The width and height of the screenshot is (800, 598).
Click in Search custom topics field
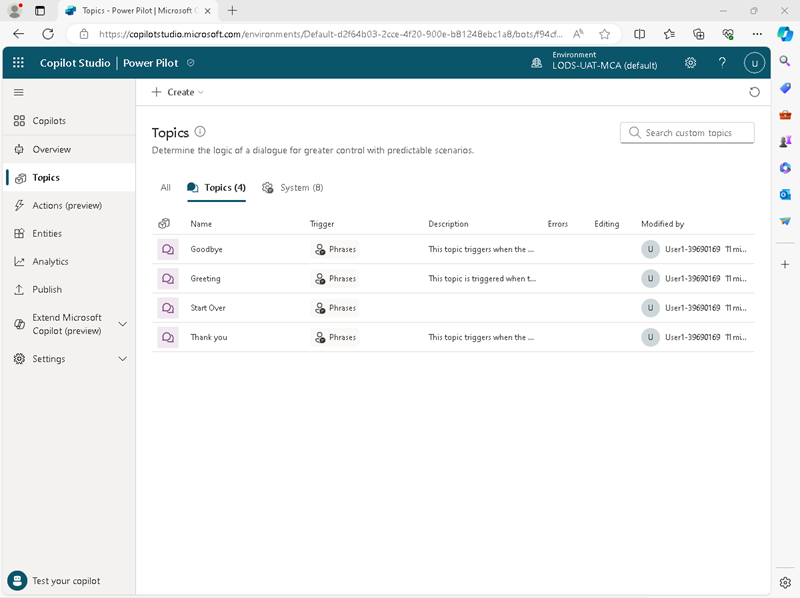coord(687,133)
